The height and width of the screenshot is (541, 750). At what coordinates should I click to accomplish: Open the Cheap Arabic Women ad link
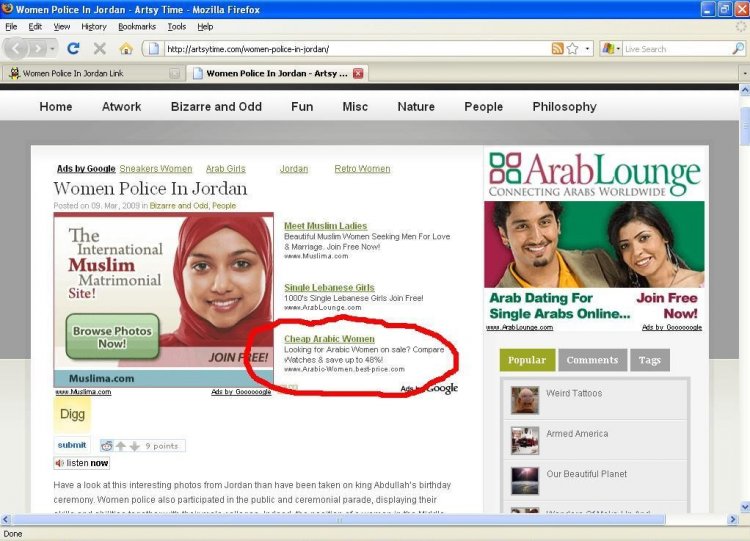tap(329, 339)
